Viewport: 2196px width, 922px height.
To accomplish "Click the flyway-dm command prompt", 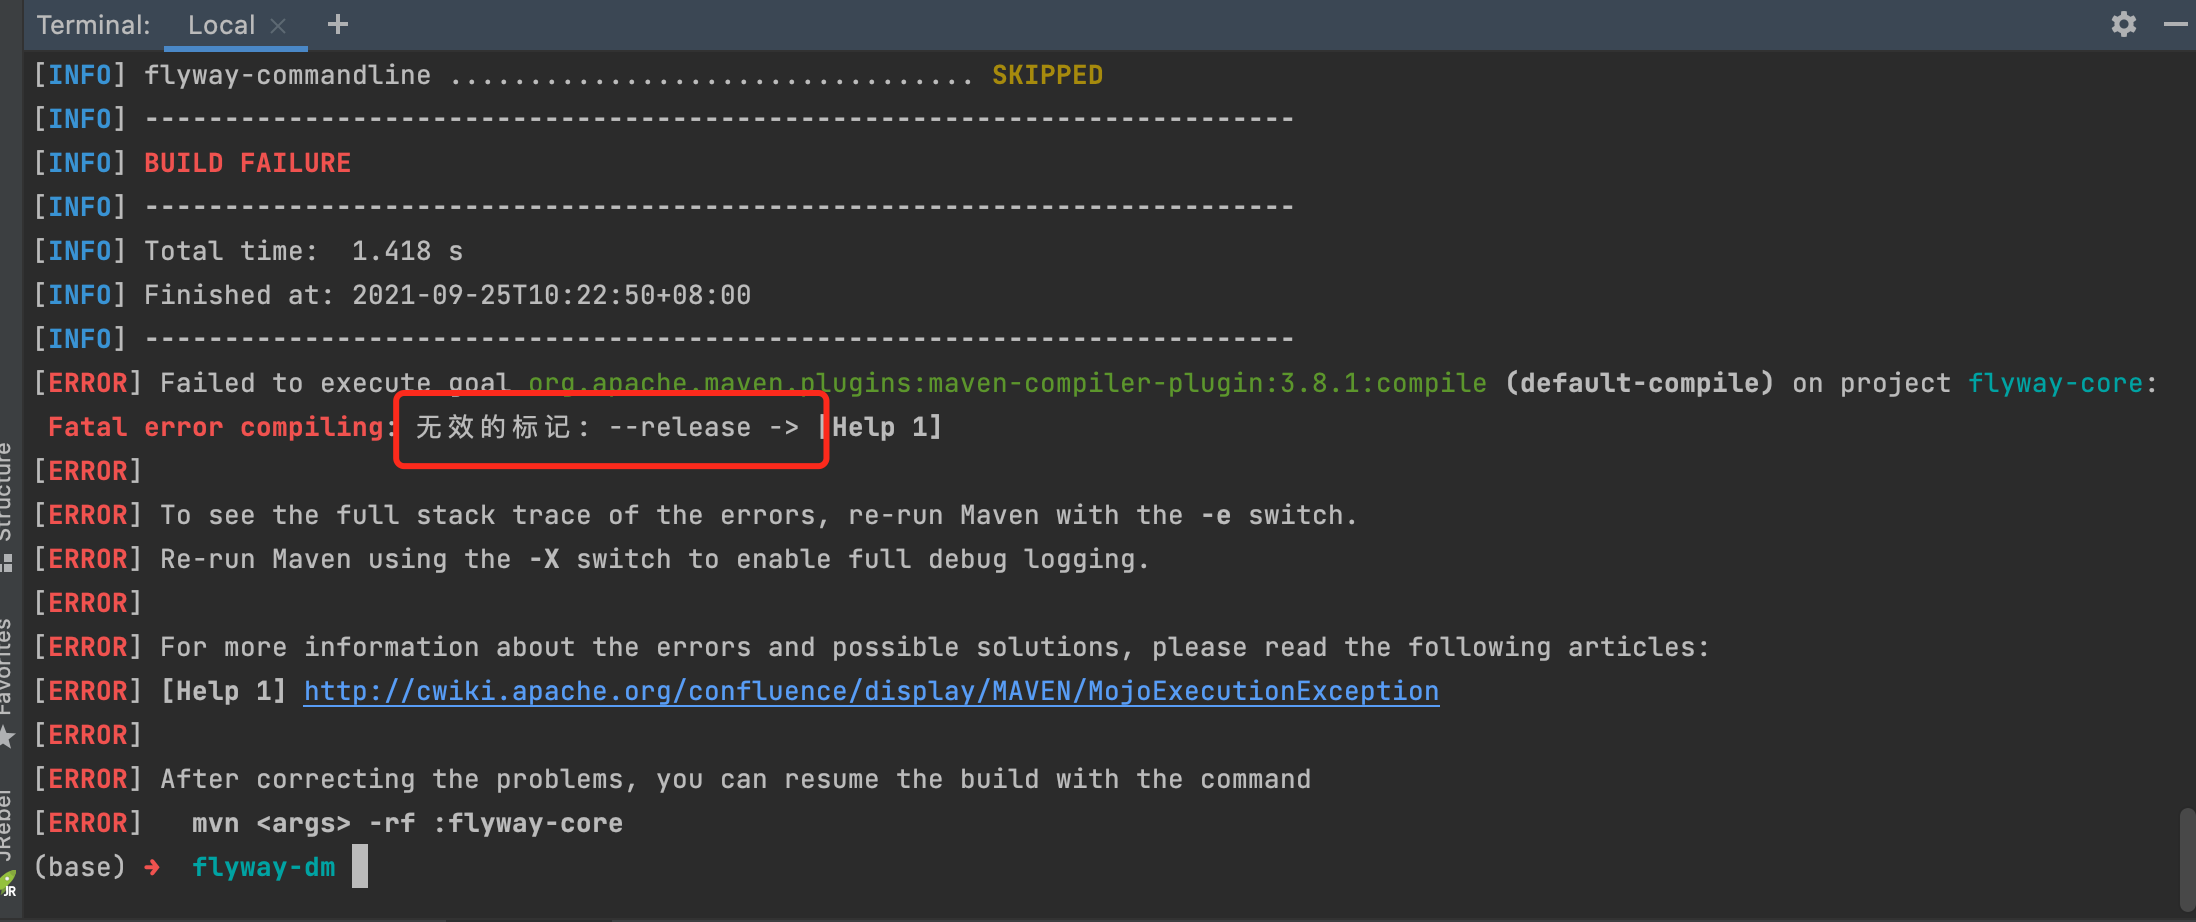I will coord(264,867).
